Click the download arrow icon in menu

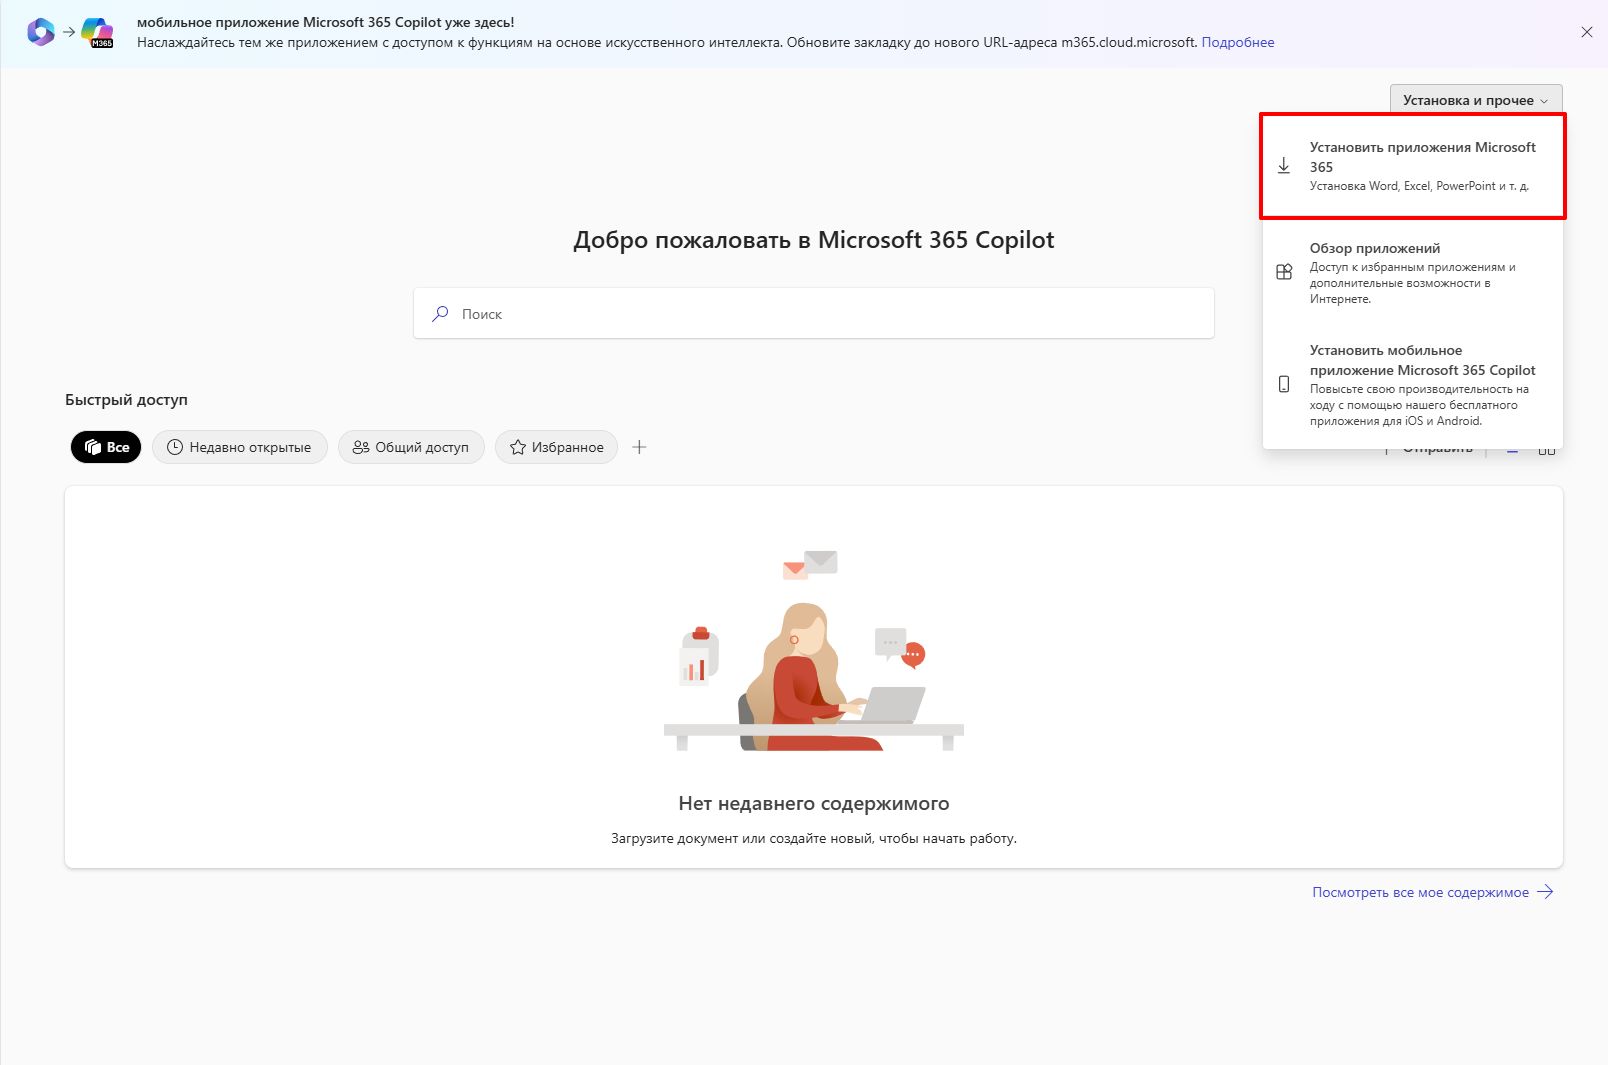(1284, 166)
